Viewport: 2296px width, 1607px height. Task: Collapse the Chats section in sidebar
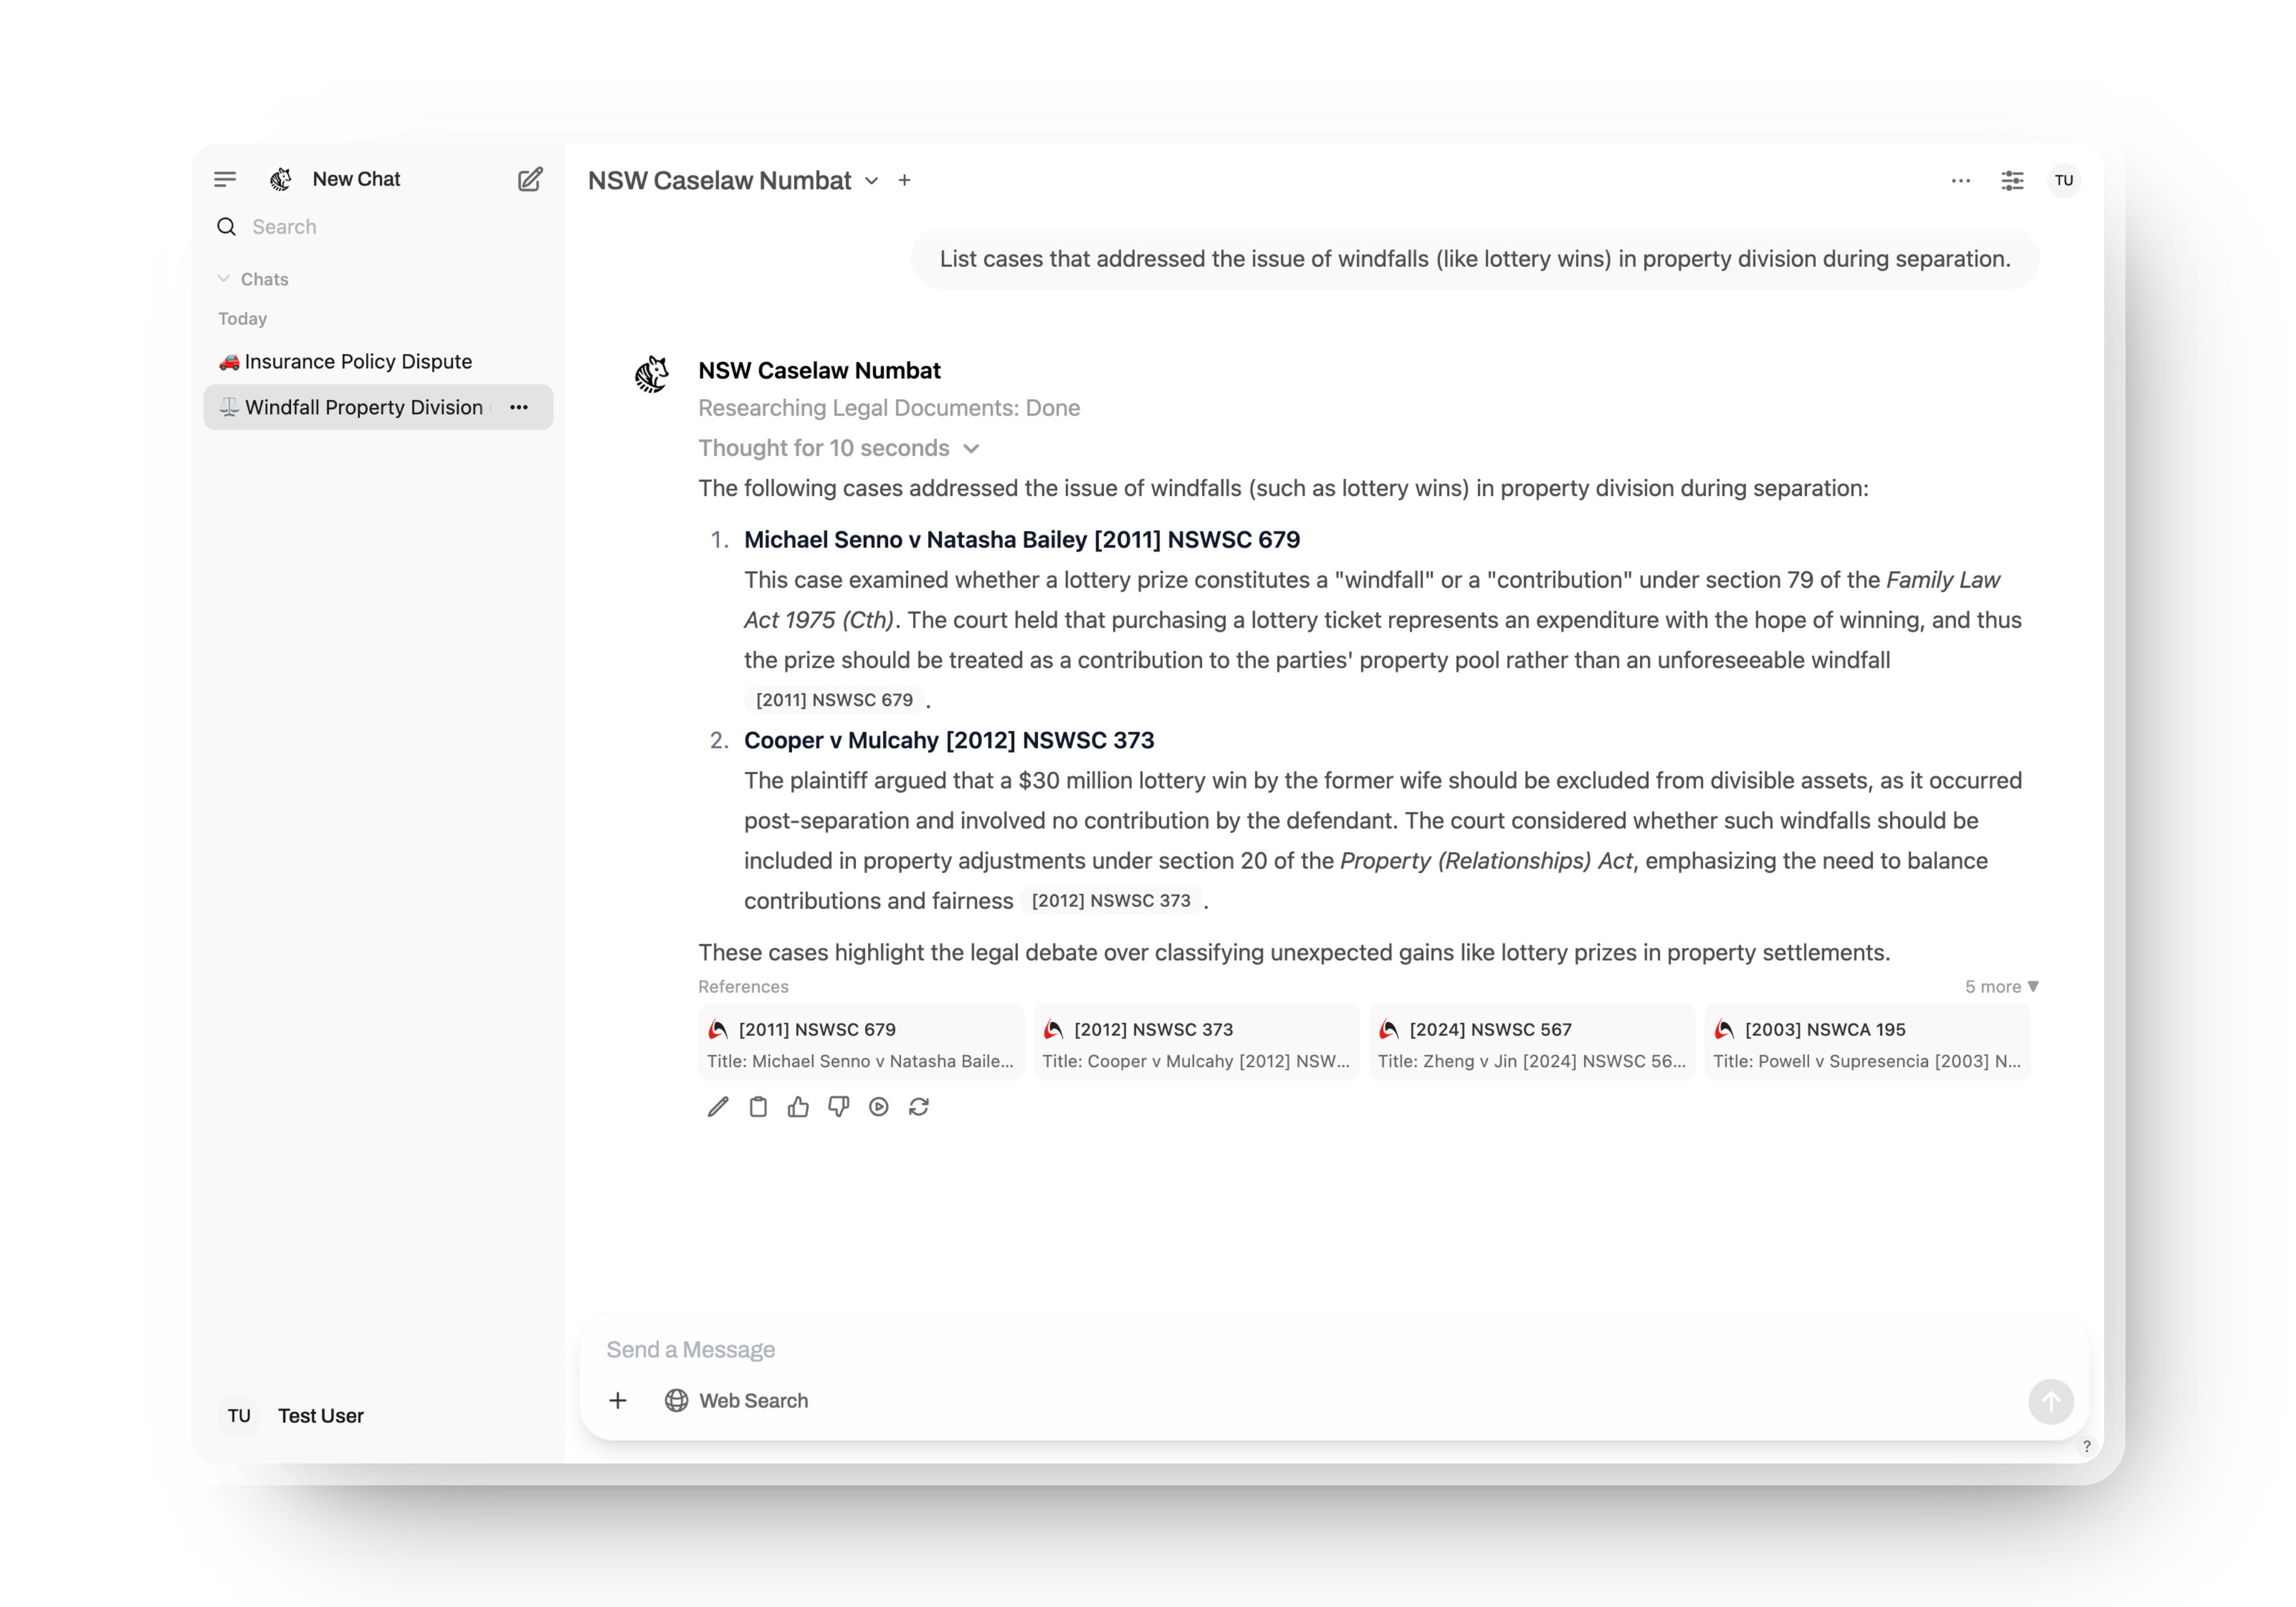(253, 279)
